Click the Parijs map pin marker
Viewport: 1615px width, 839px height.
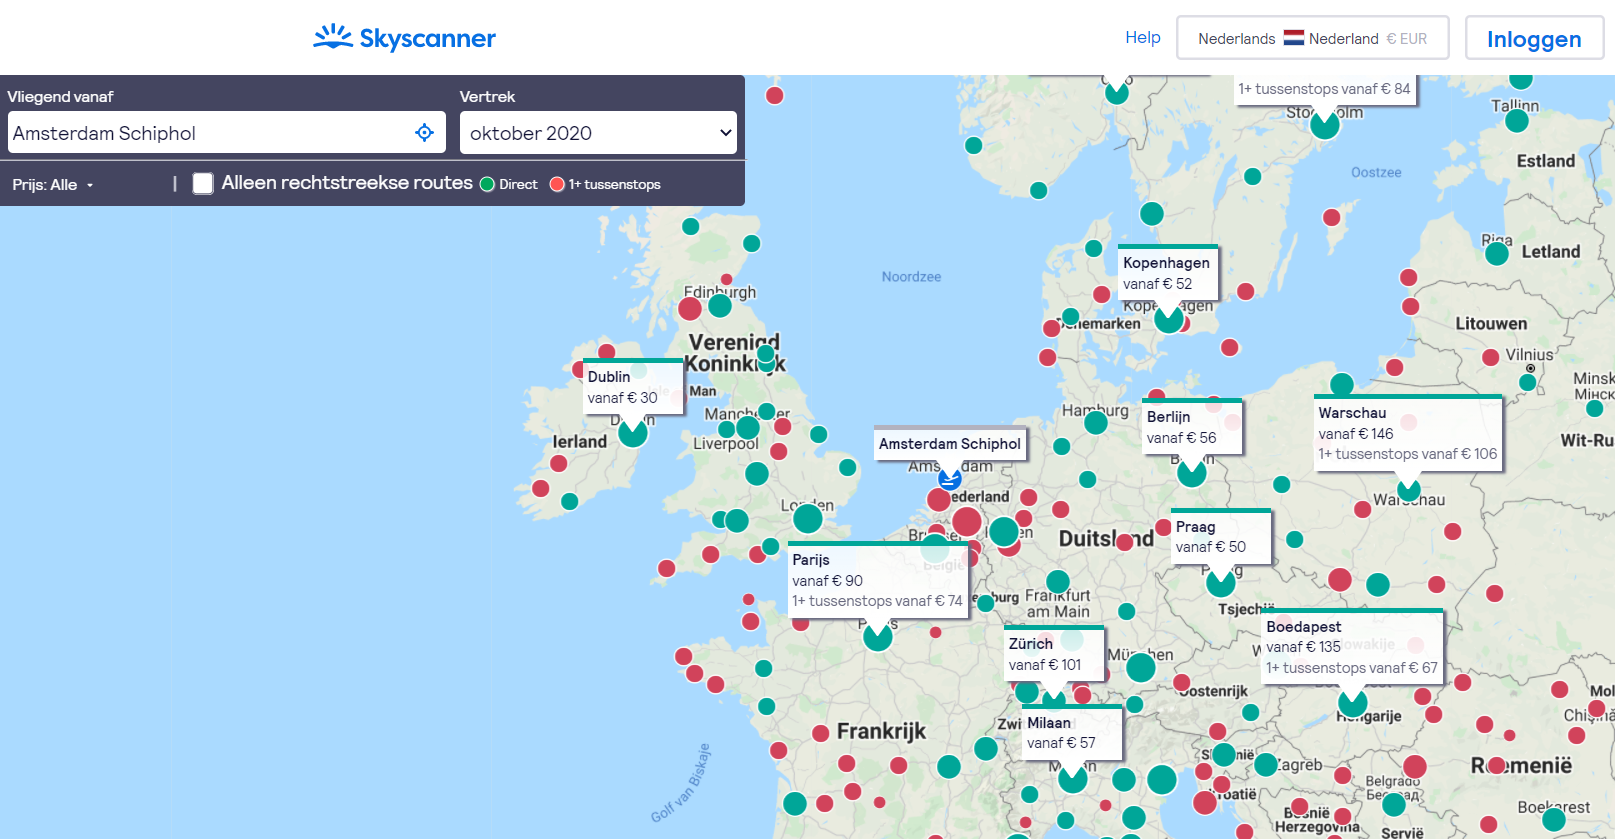pyautogui.click(x=877, y=636)
